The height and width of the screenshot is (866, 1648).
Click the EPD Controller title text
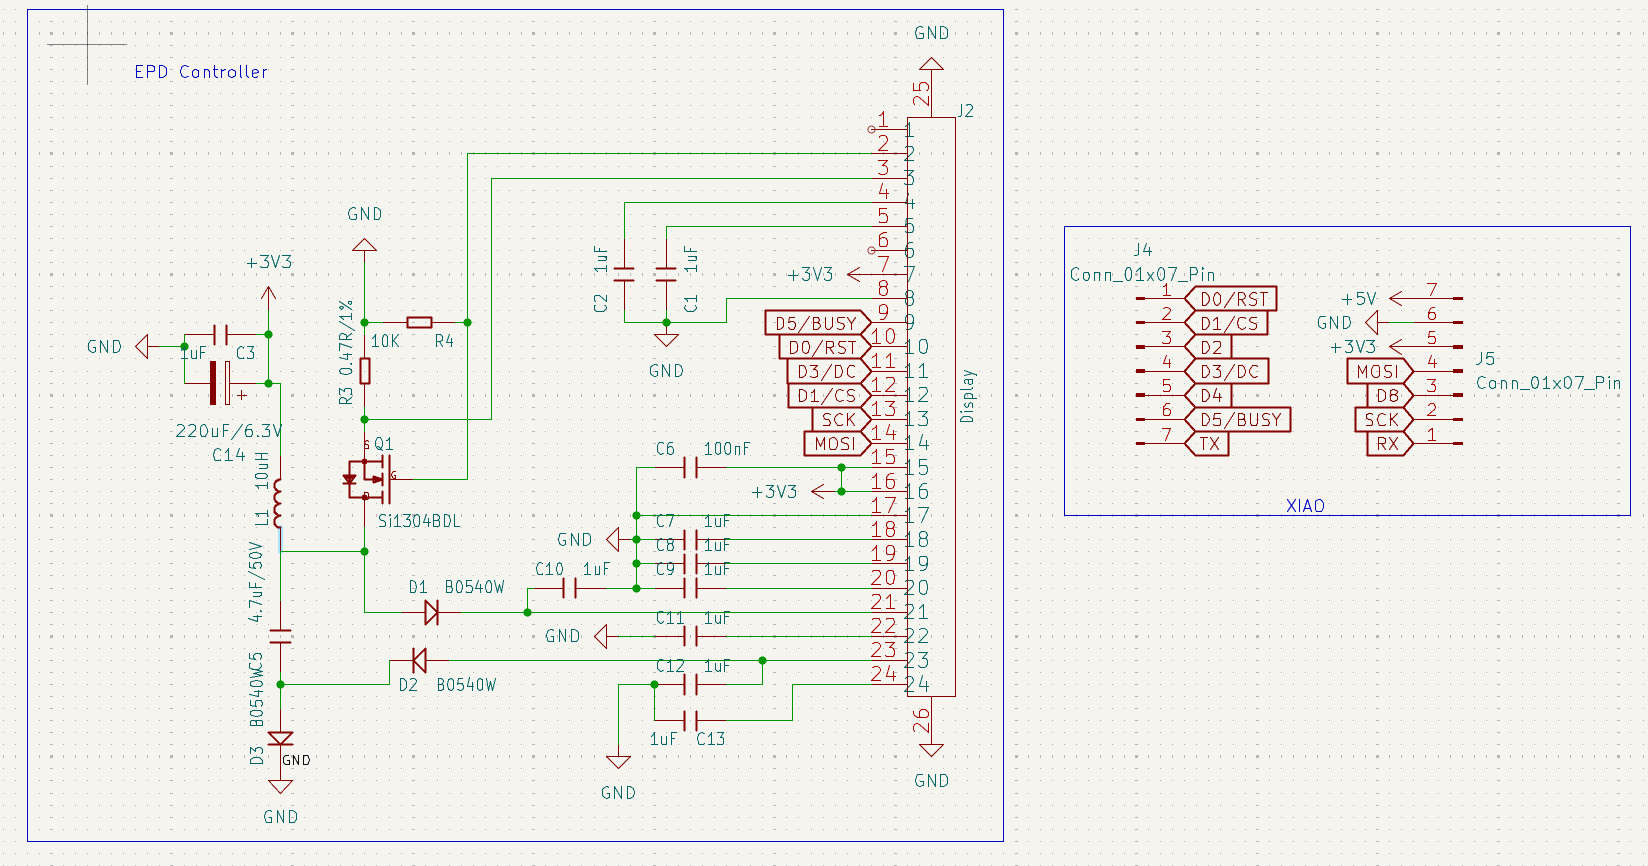click(x=201, y=72)
